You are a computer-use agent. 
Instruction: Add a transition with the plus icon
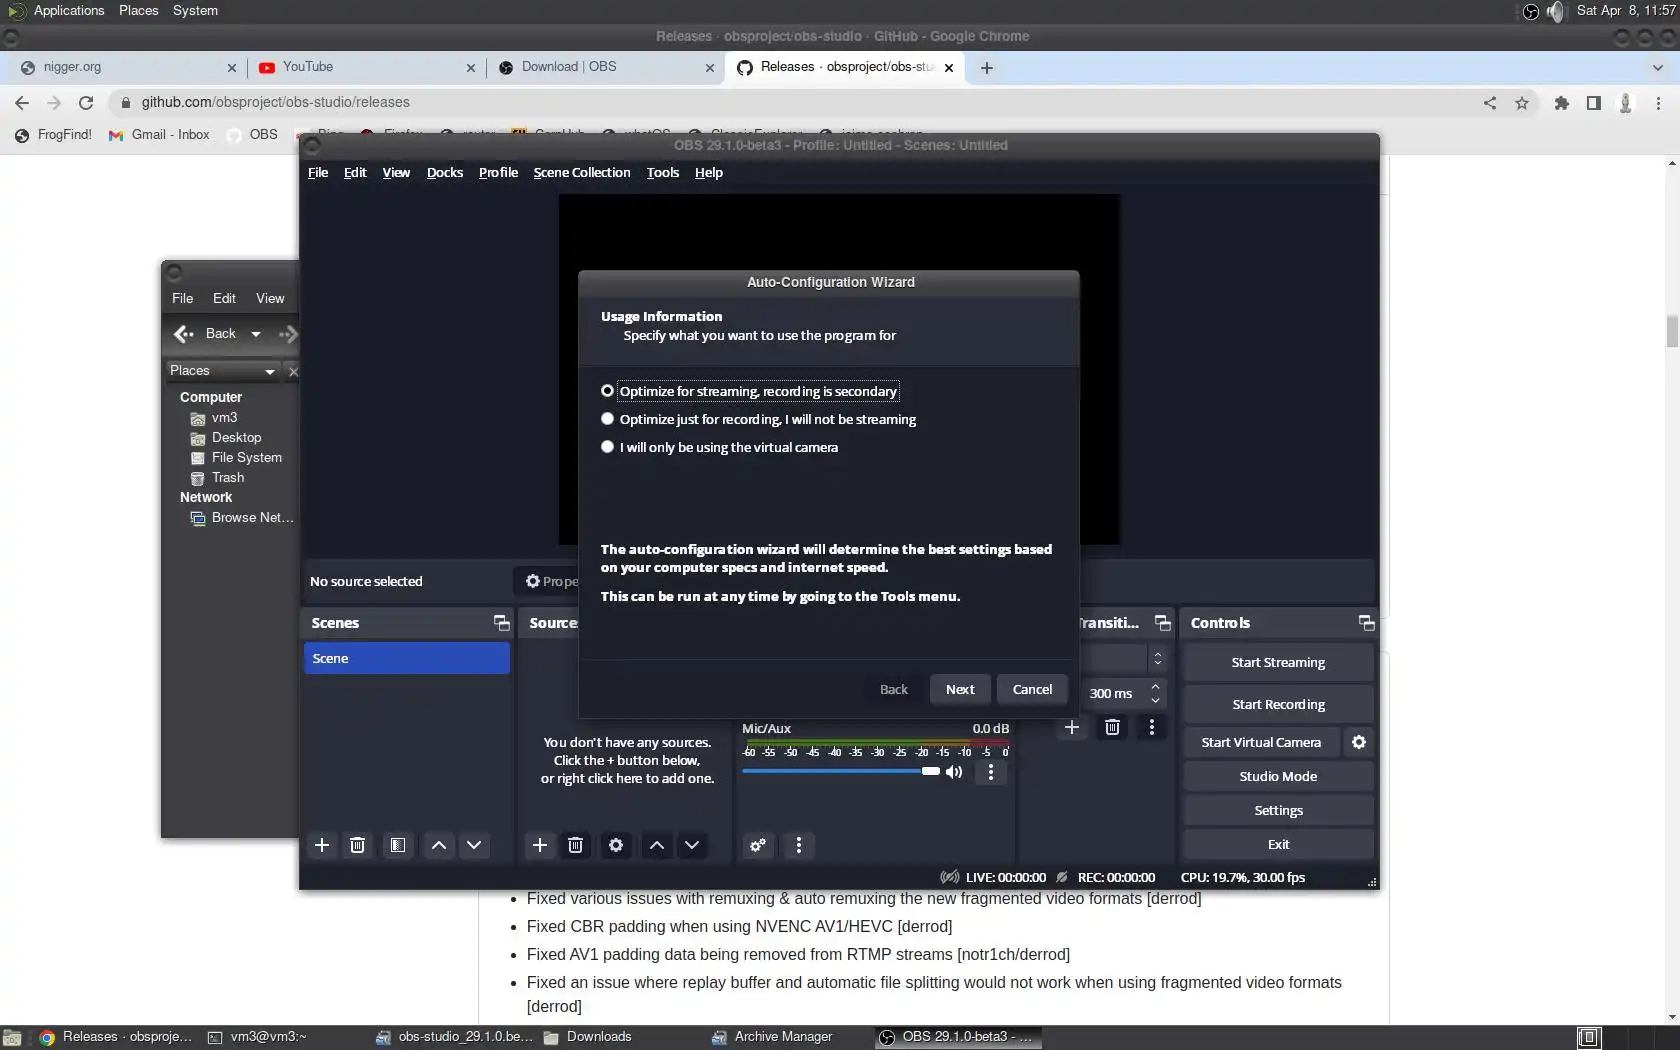[1072, 727]
